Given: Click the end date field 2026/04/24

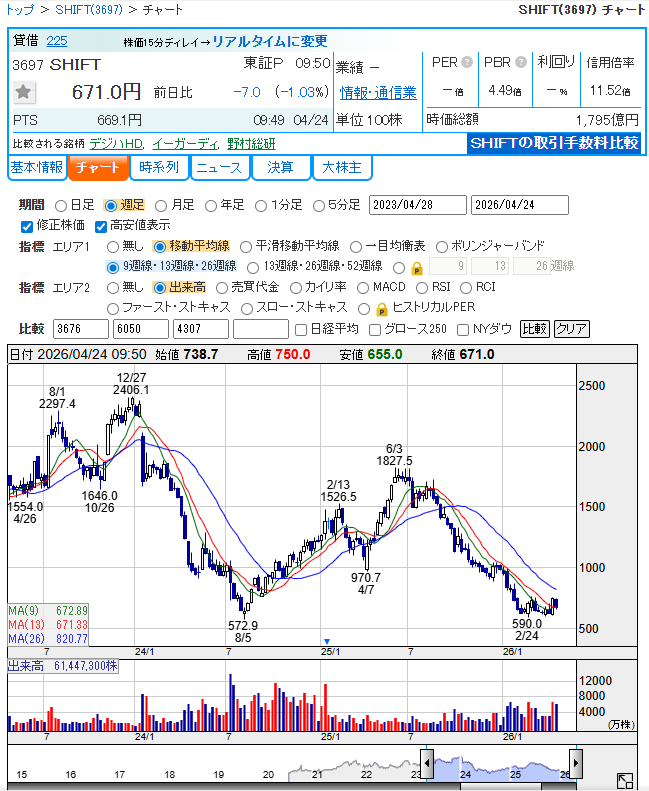Looking at the screenshot, I should coord(519,205).
